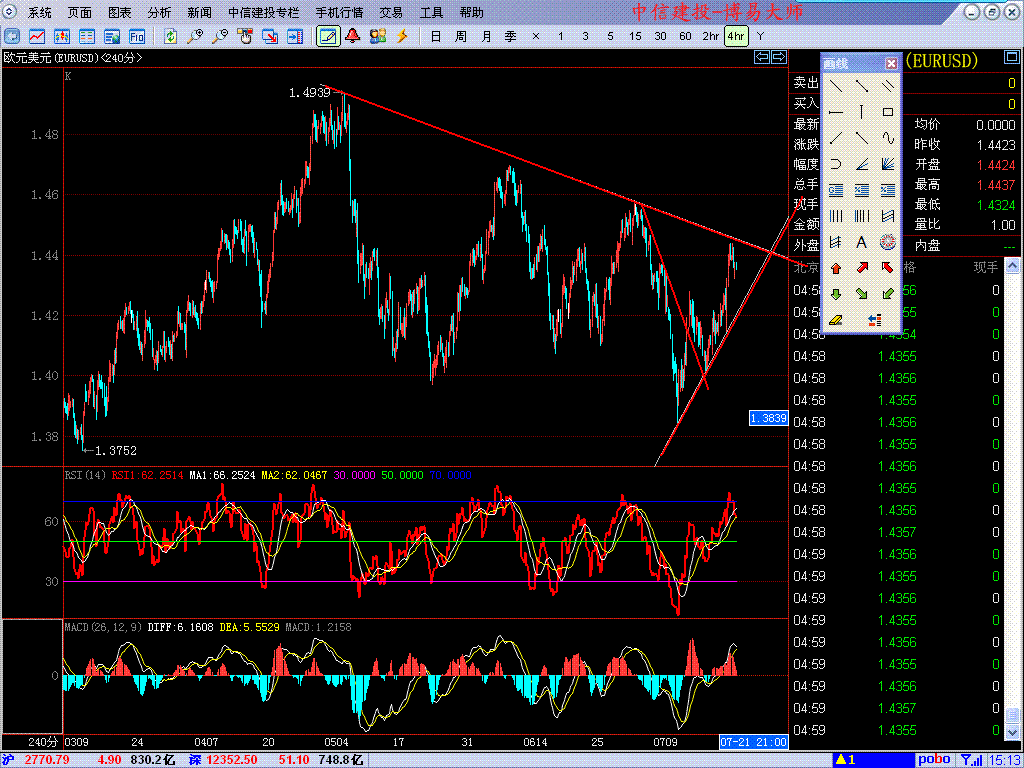The image size is (1024, 768).
Task: Click the yellow warning alert count in status bar
Action: click(x=846, y=760)
